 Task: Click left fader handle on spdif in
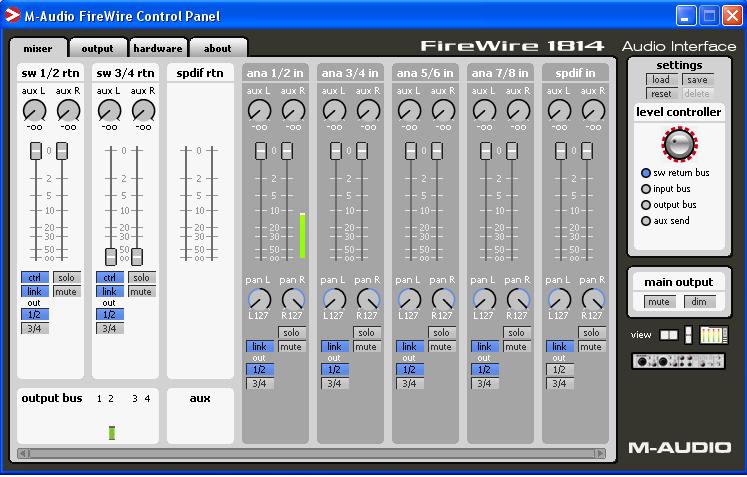point(561,151)
